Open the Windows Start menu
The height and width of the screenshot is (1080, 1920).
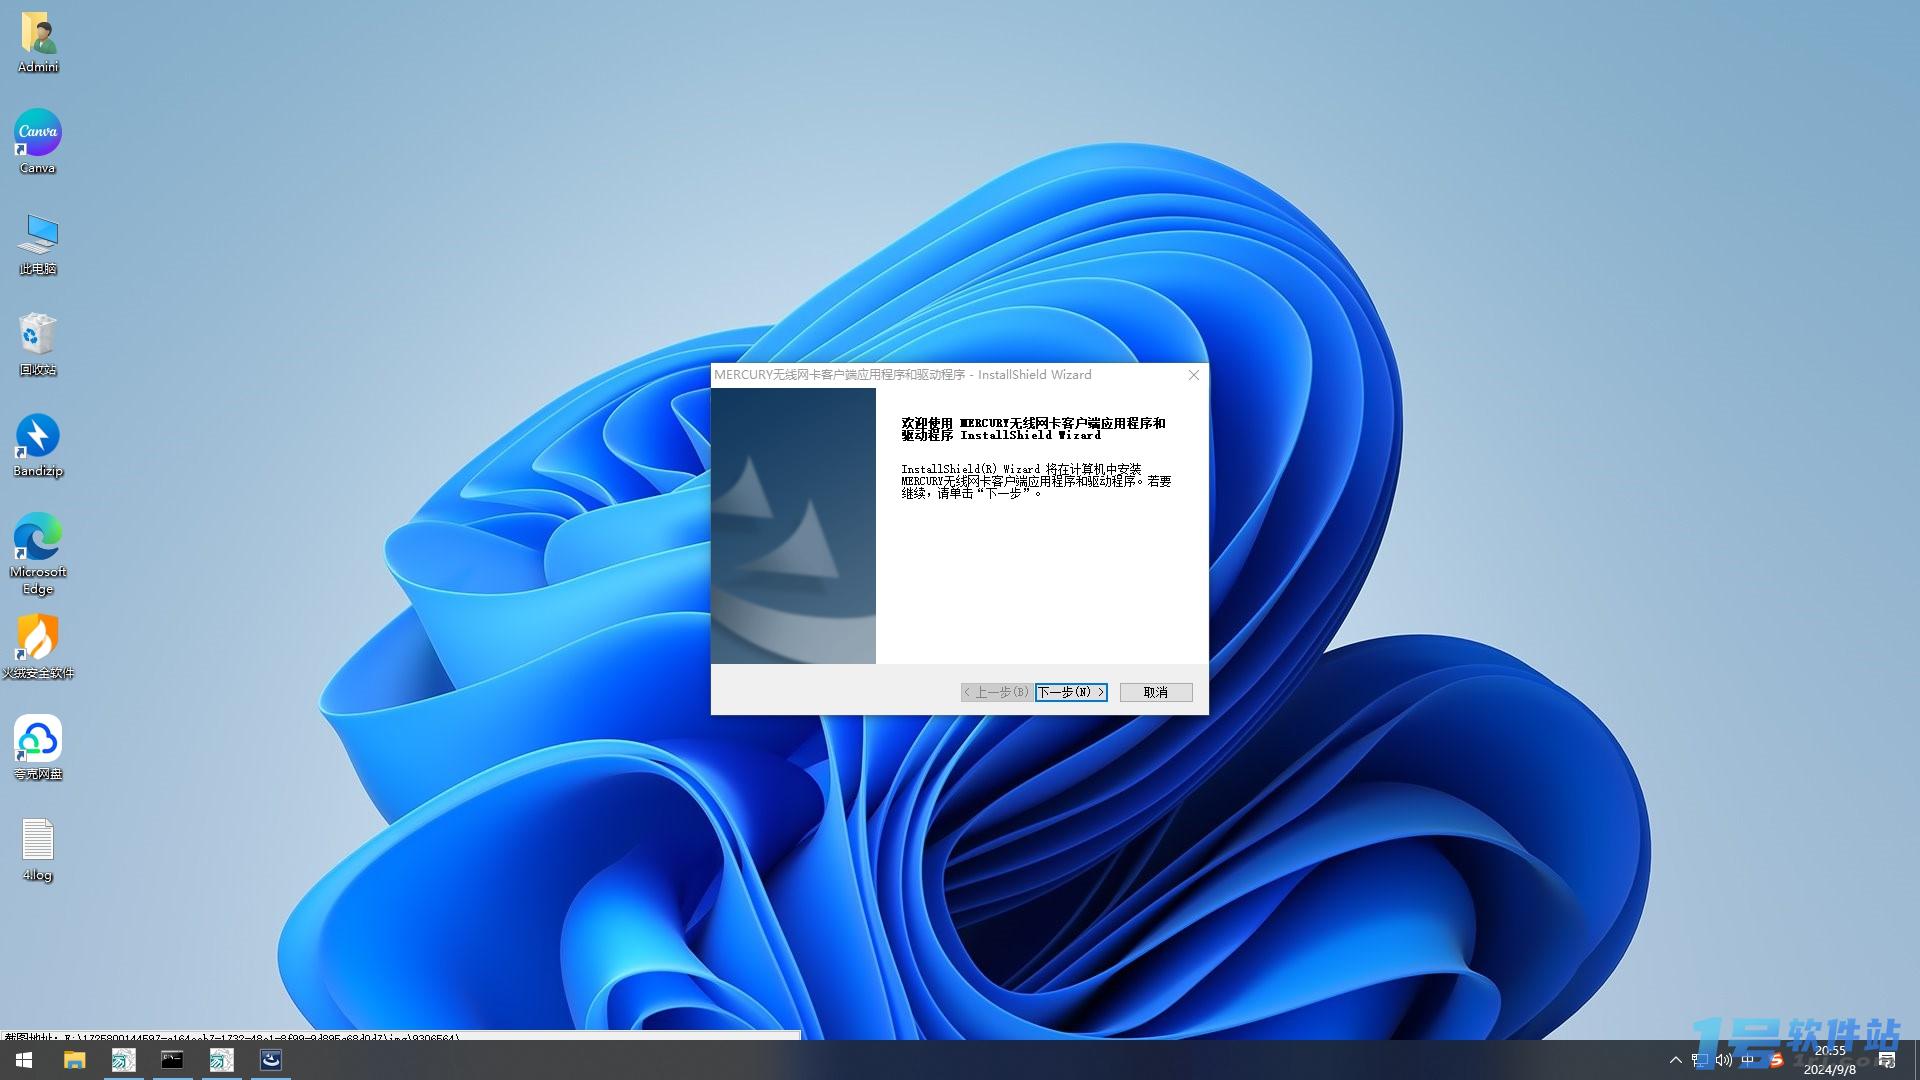tap(24, 1060)
